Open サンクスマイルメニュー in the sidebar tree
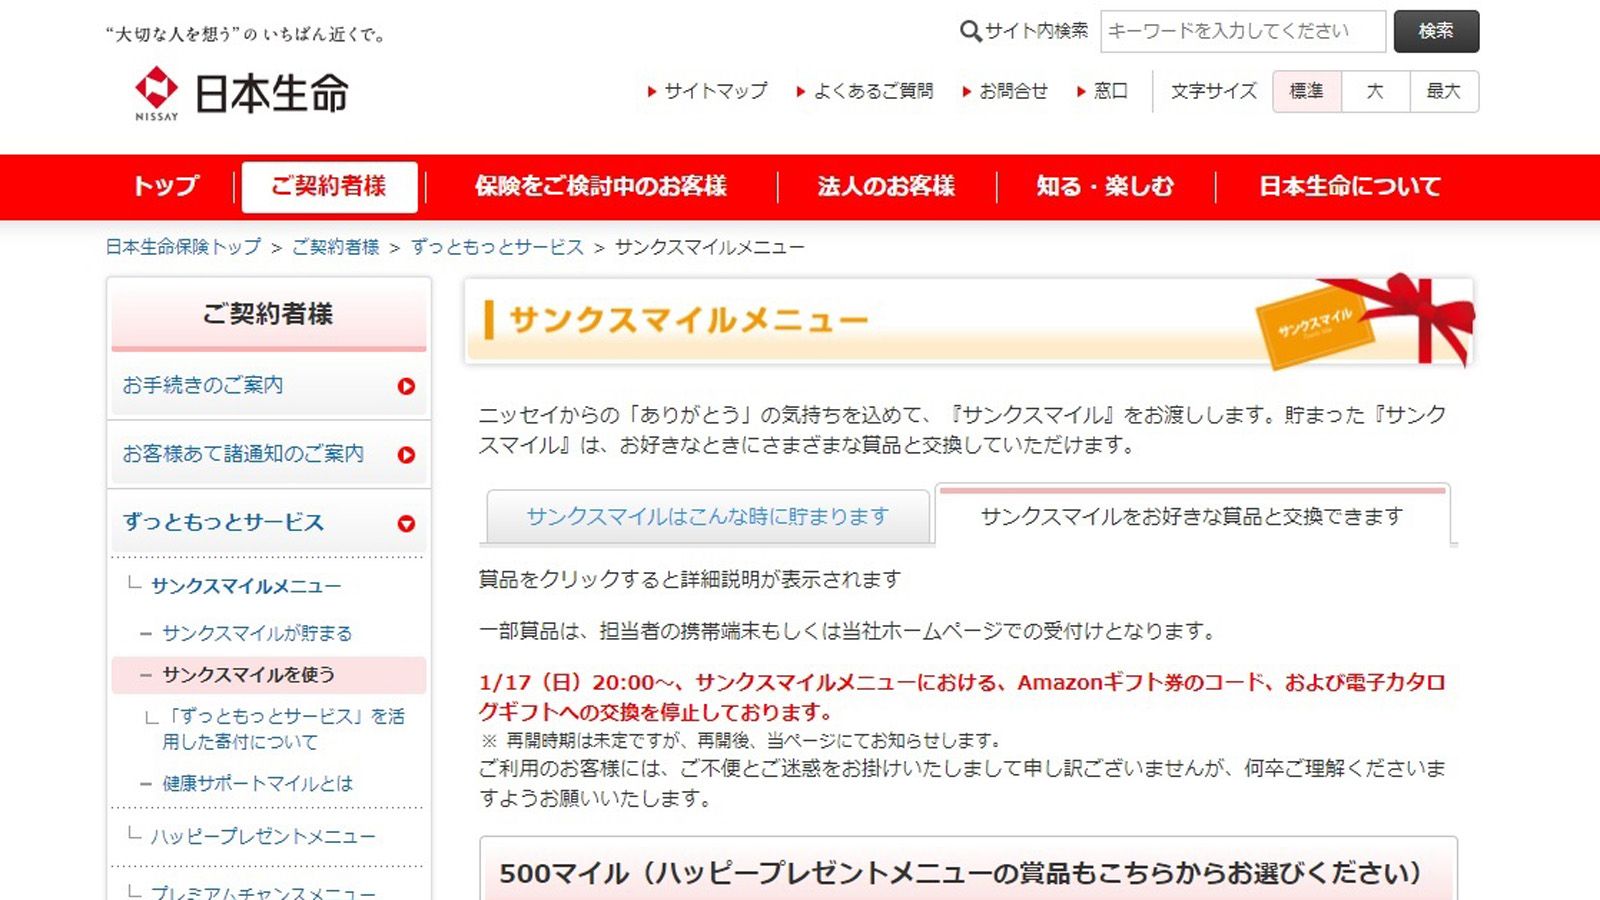Viewport: 1600px width, 900px height. [246, 586]
